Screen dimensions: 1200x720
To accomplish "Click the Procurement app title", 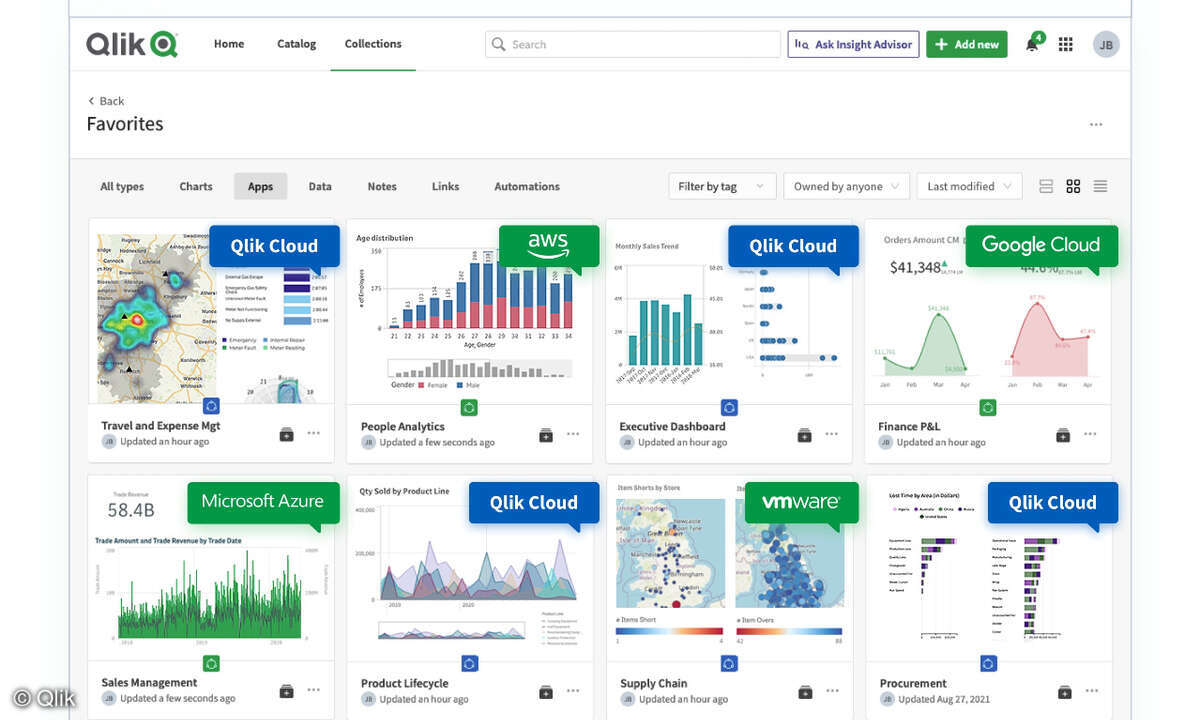I will point(912,684).
